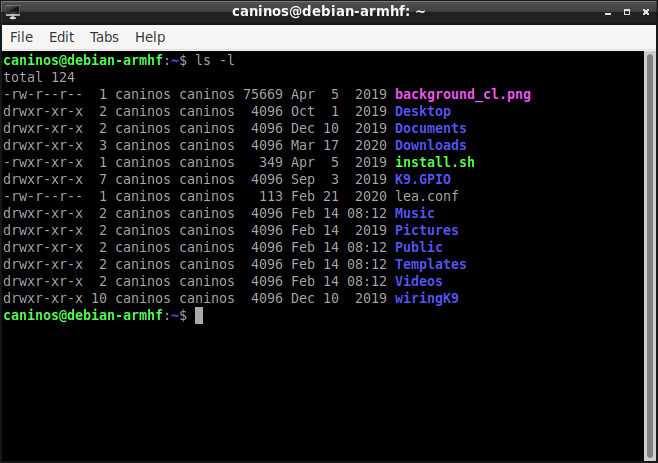Viewport: 658px width, 463px height.
Task: Click the Documents directory name
Action: coord(431,128)
